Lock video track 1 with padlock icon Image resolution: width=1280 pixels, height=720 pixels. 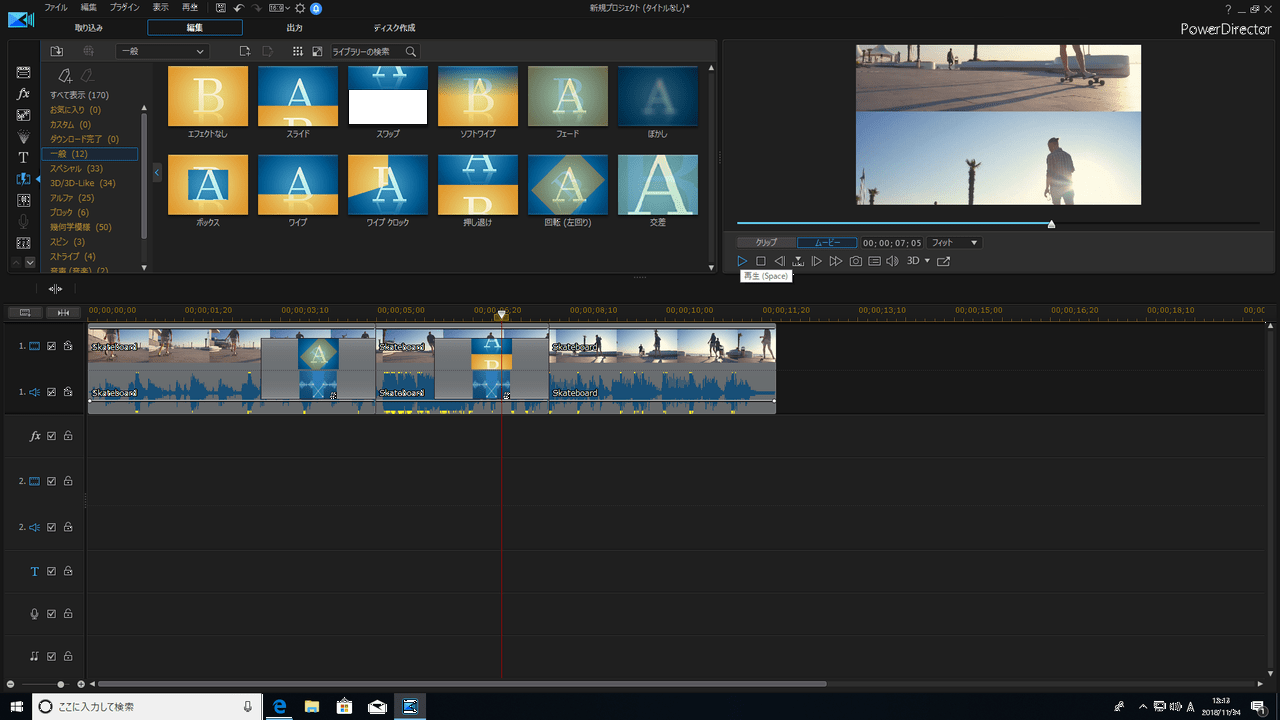[68, 346]
